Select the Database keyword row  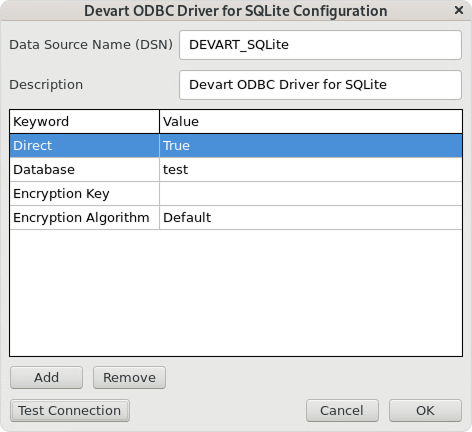click(85, 170)
